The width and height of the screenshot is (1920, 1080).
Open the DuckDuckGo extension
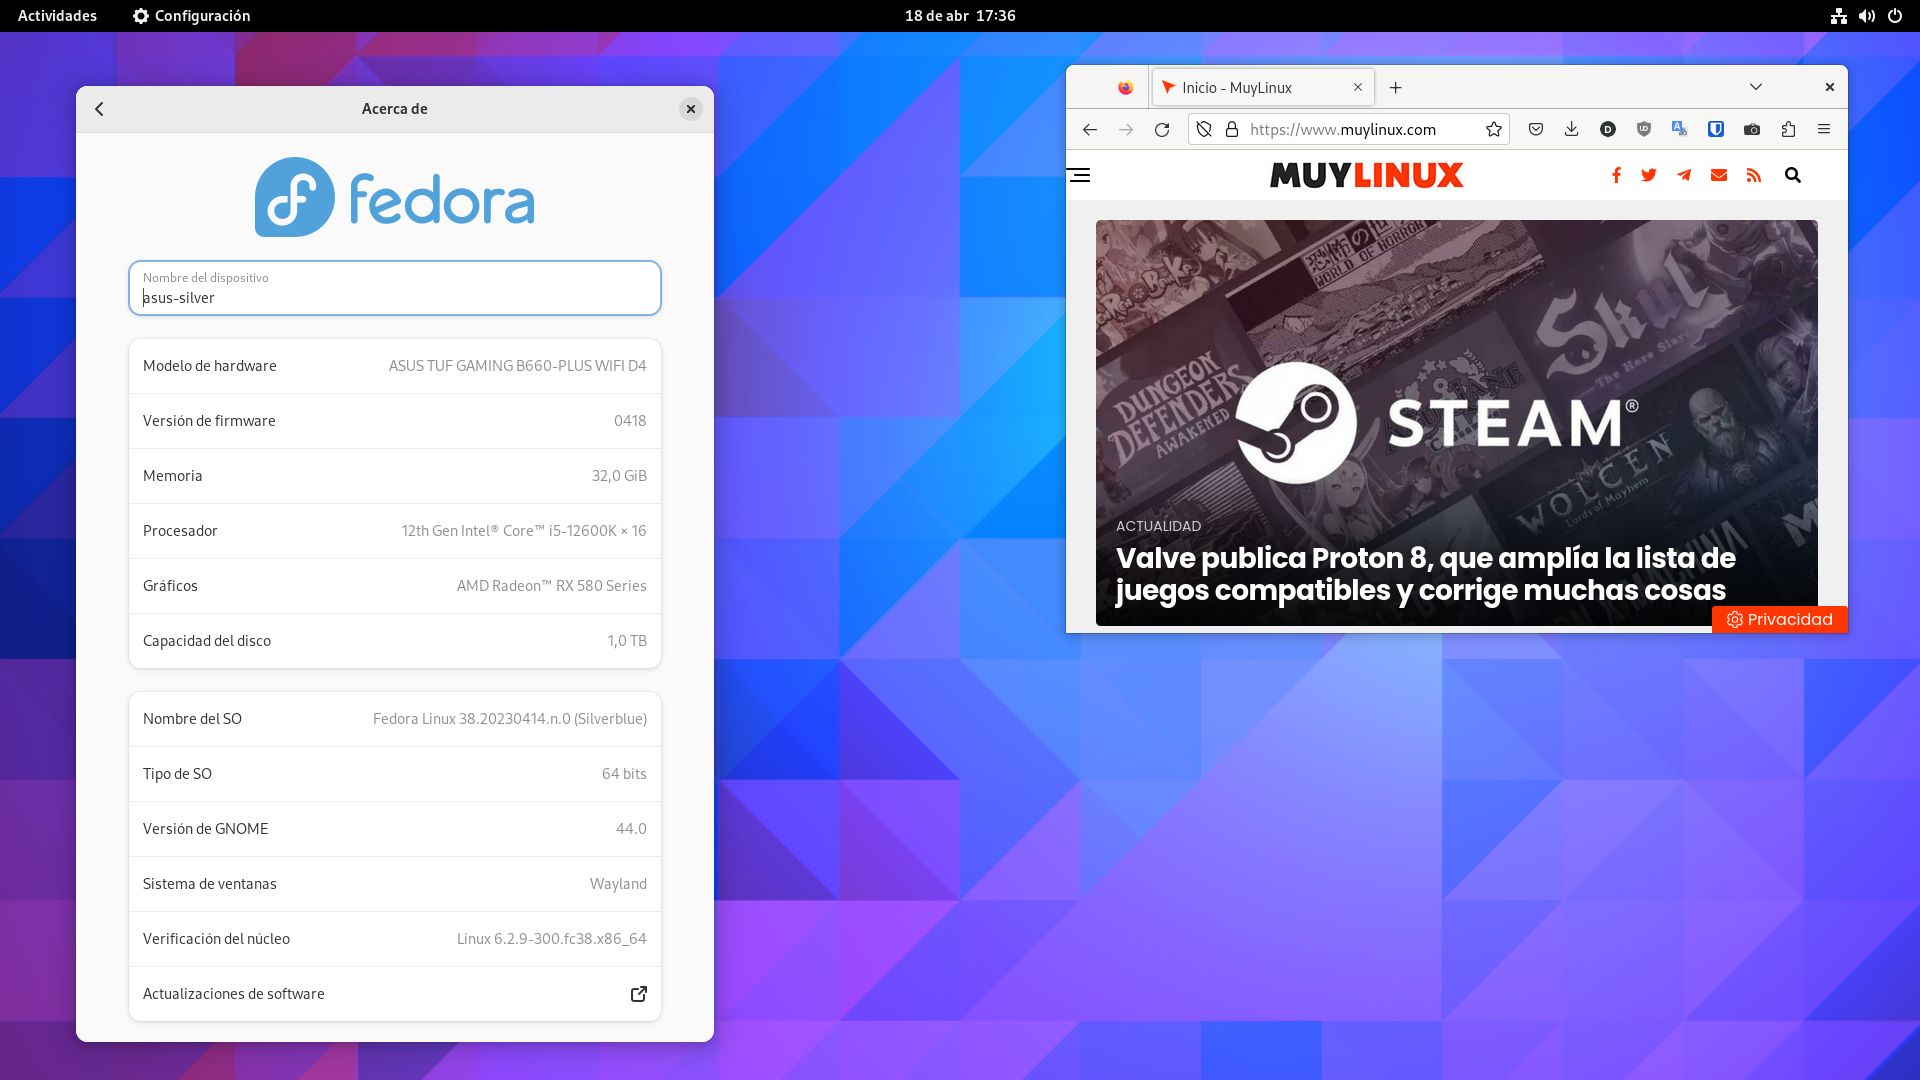click(x=1608, y=129)
